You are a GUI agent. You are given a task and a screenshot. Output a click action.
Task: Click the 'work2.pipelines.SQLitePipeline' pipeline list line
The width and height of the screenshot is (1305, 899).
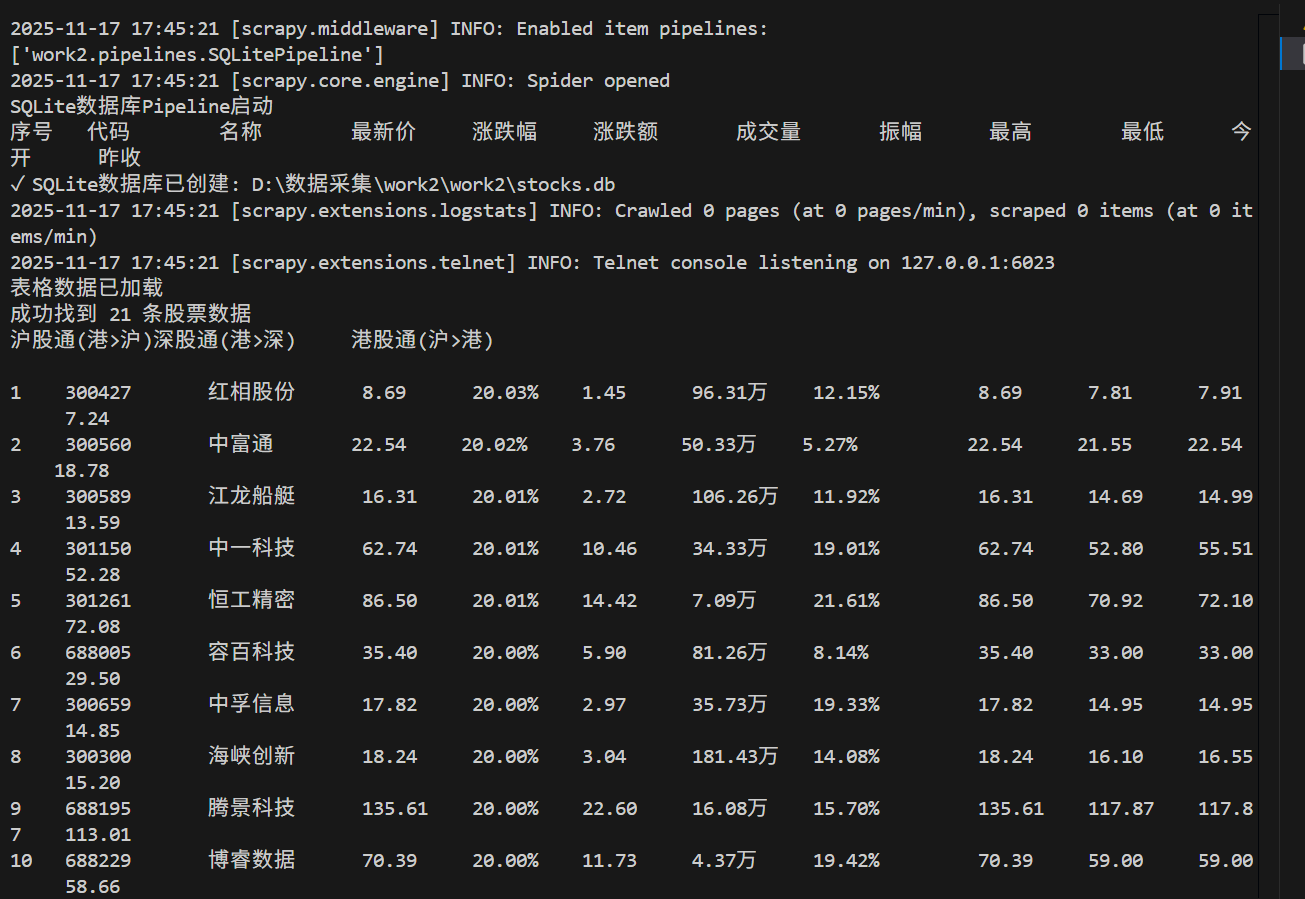(197, 55)
